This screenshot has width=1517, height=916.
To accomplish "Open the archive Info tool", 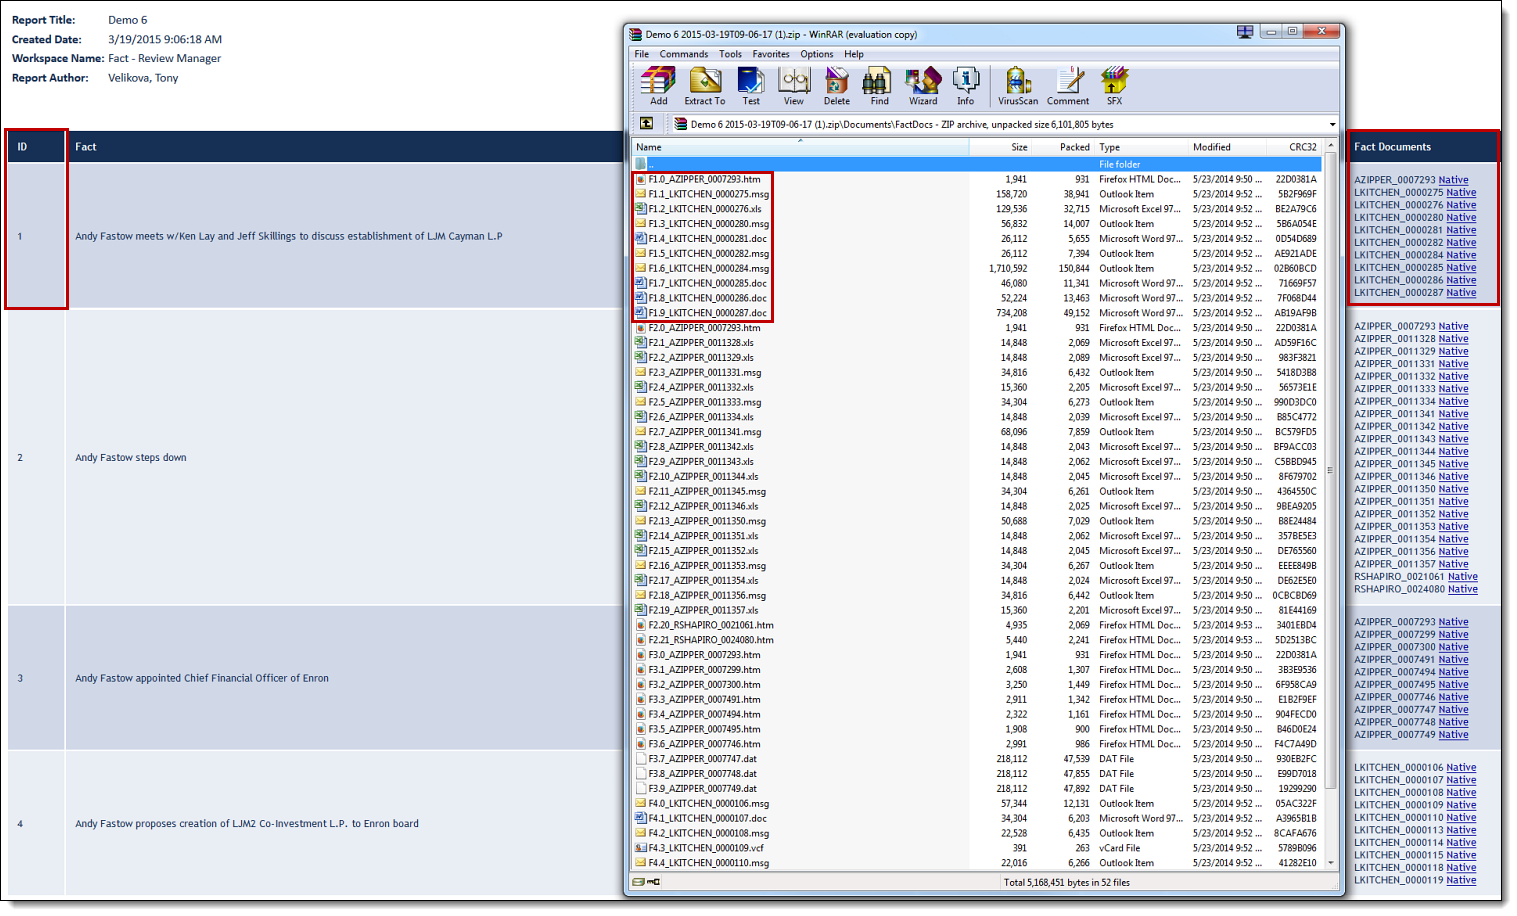I will click(x=965, y=85).
